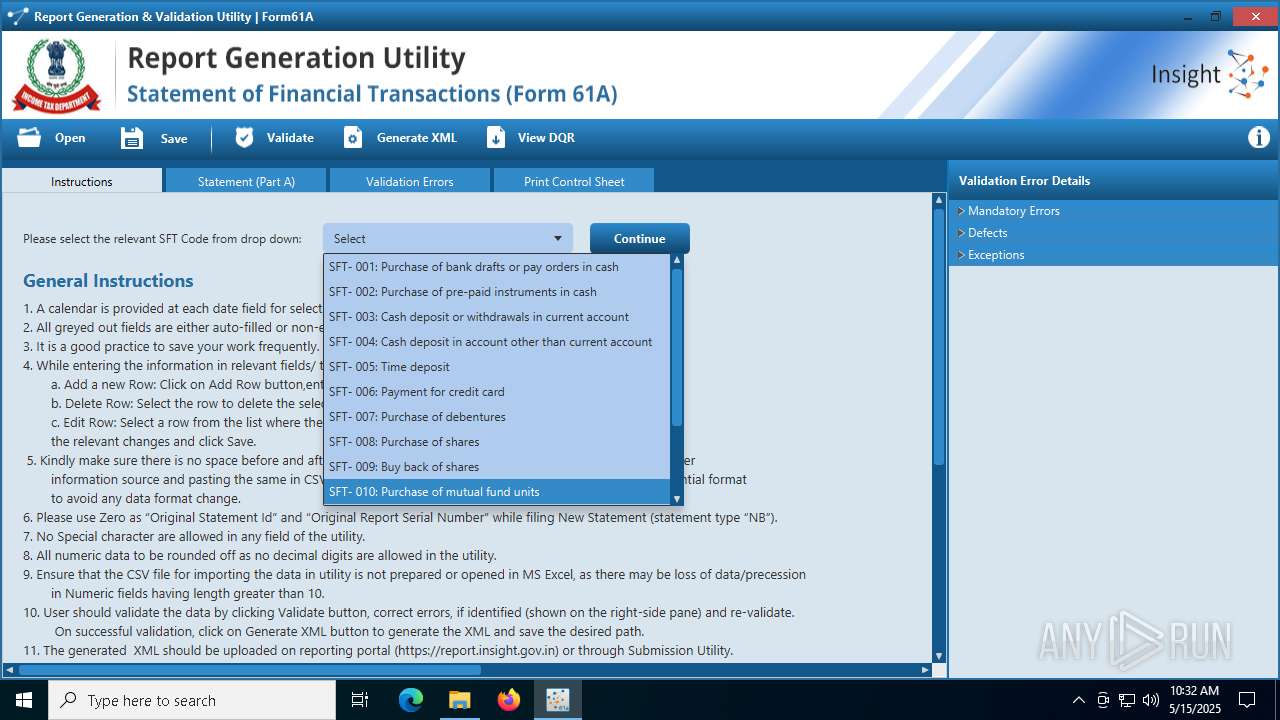Click the Windows taskbar search box
1280x720 pixels.
[x=192, y=700]
